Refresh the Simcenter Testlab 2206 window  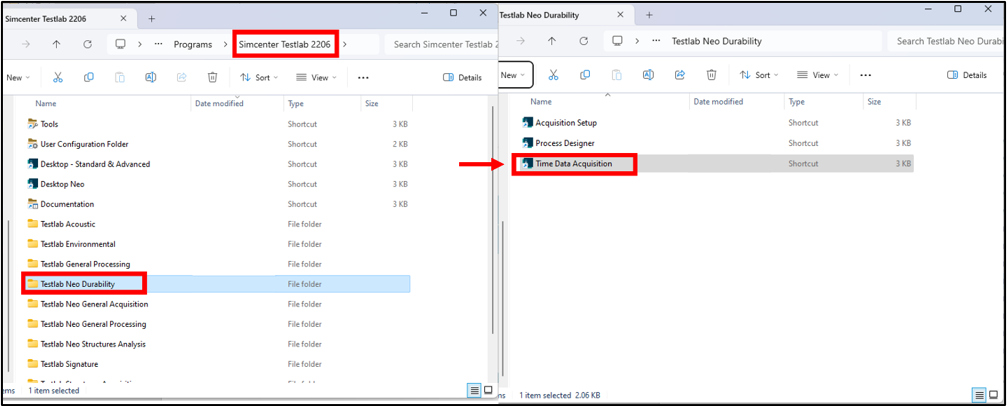coord(88,44)
